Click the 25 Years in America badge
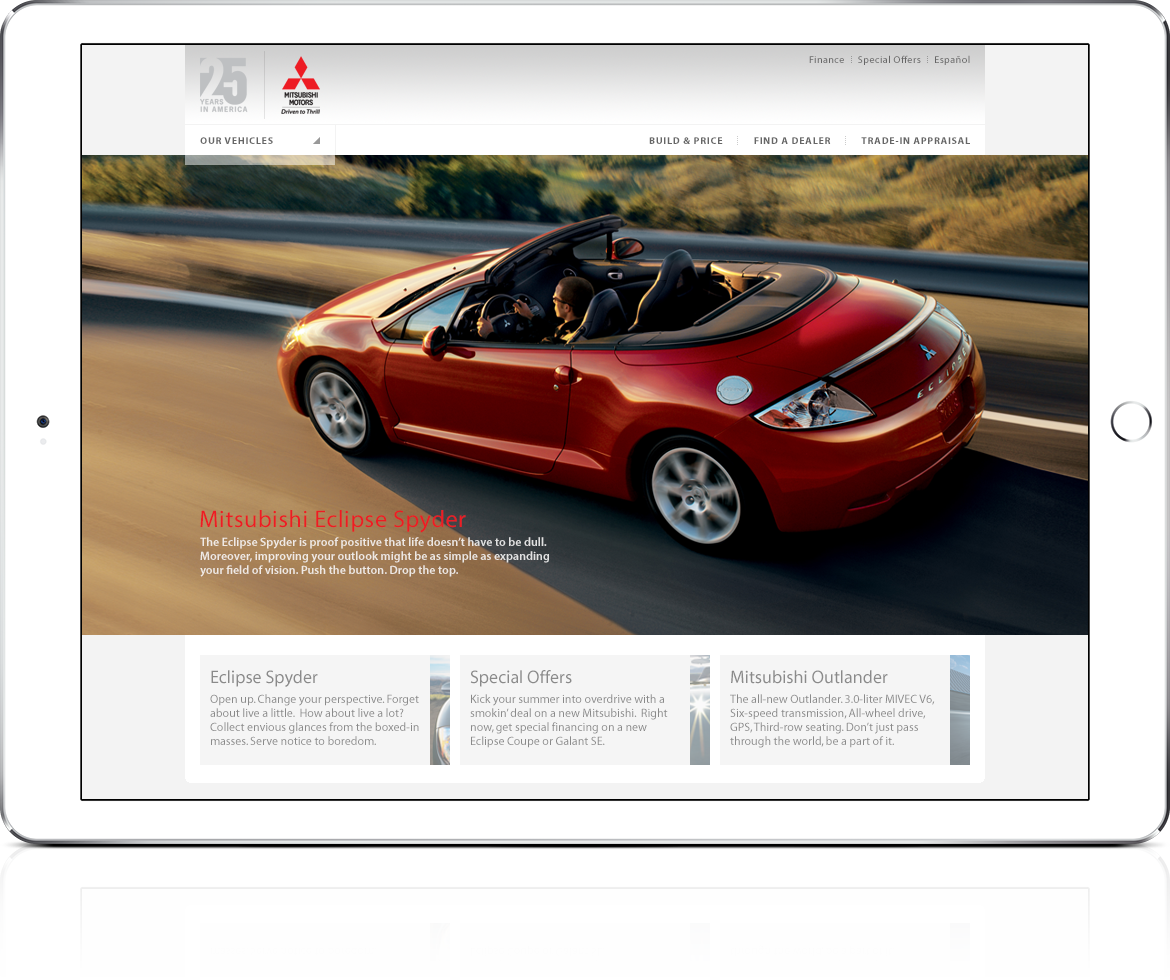The width and height of the screenshot is (1170, 980). click(x=223, y=85)
